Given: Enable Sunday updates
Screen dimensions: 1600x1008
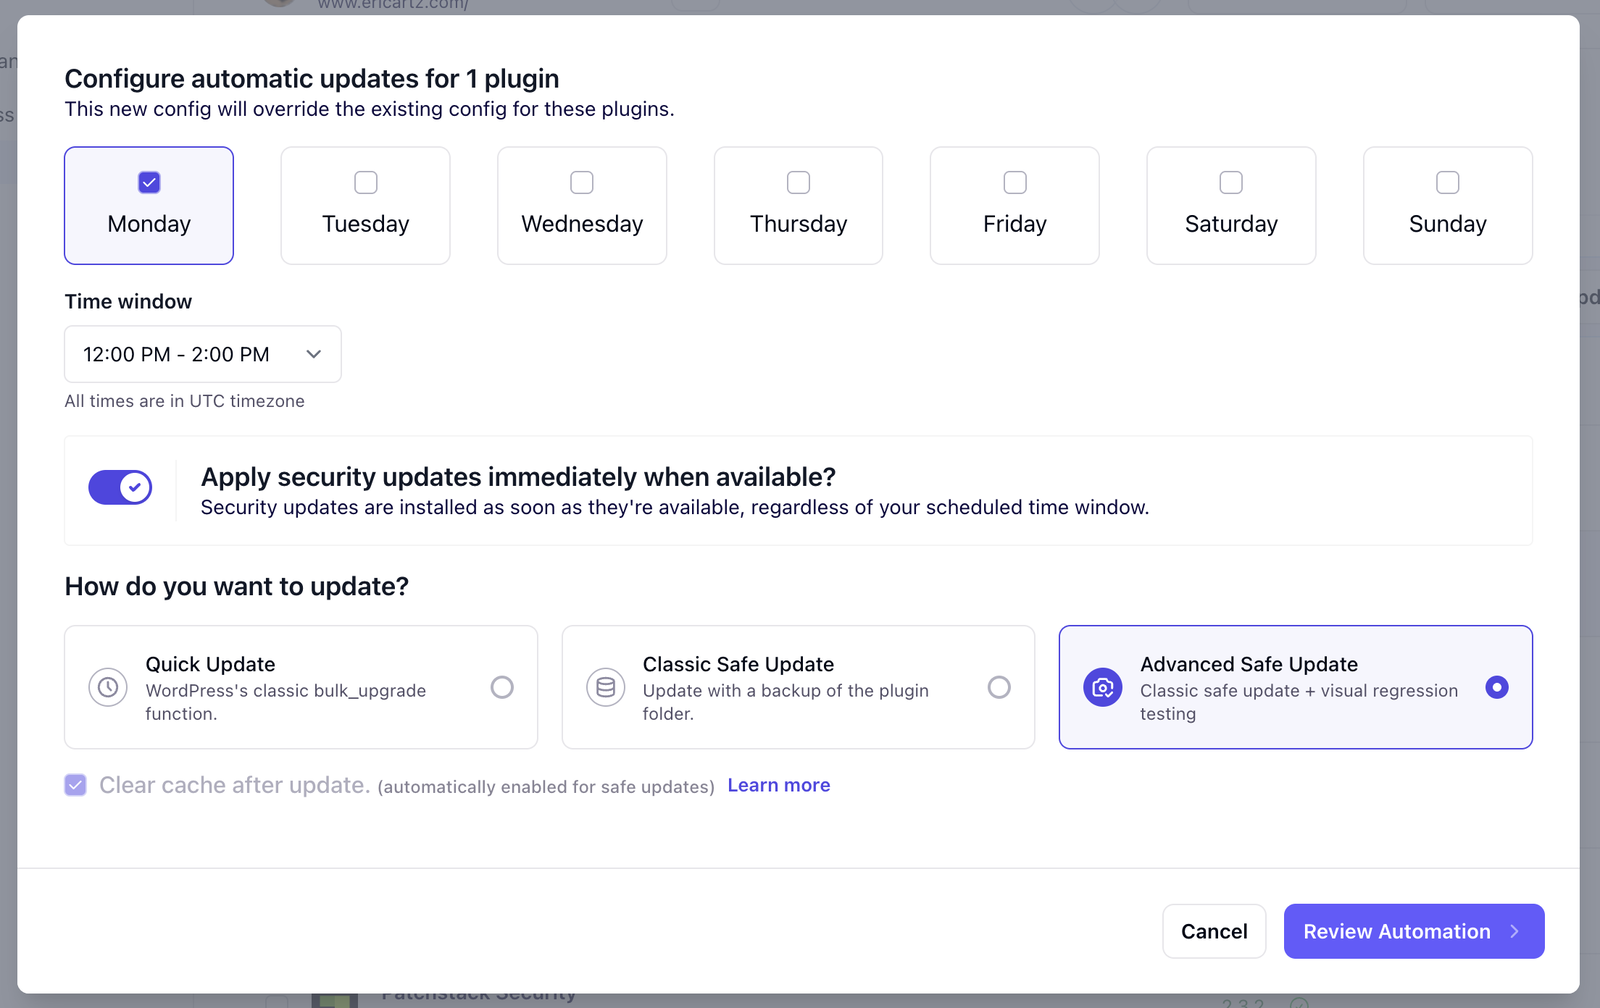Looking at the screenshot, I should tap(1447, 182).
